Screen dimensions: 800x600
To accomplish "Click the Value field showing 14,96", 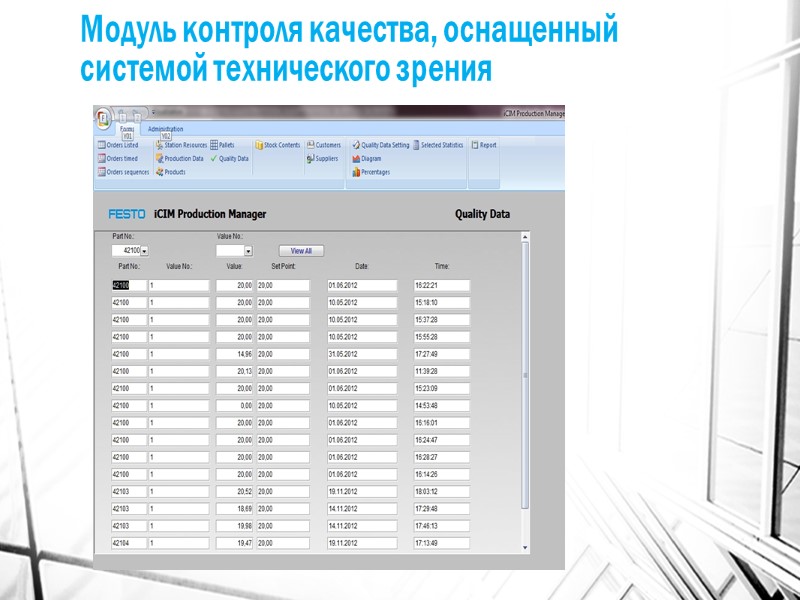I will (234, 354).
